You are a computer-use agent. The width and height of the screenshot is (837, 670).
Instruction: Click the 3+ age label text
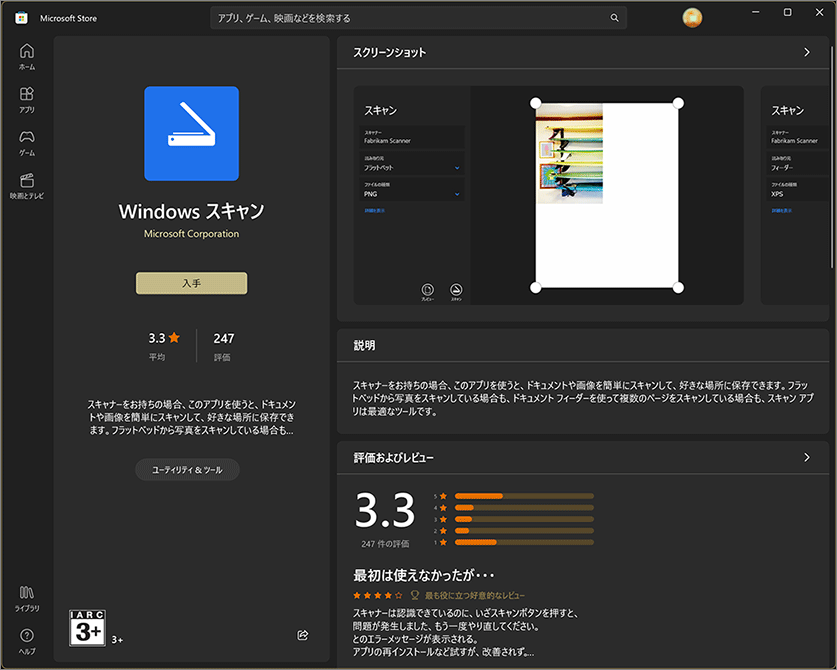[x=117, y=640]
